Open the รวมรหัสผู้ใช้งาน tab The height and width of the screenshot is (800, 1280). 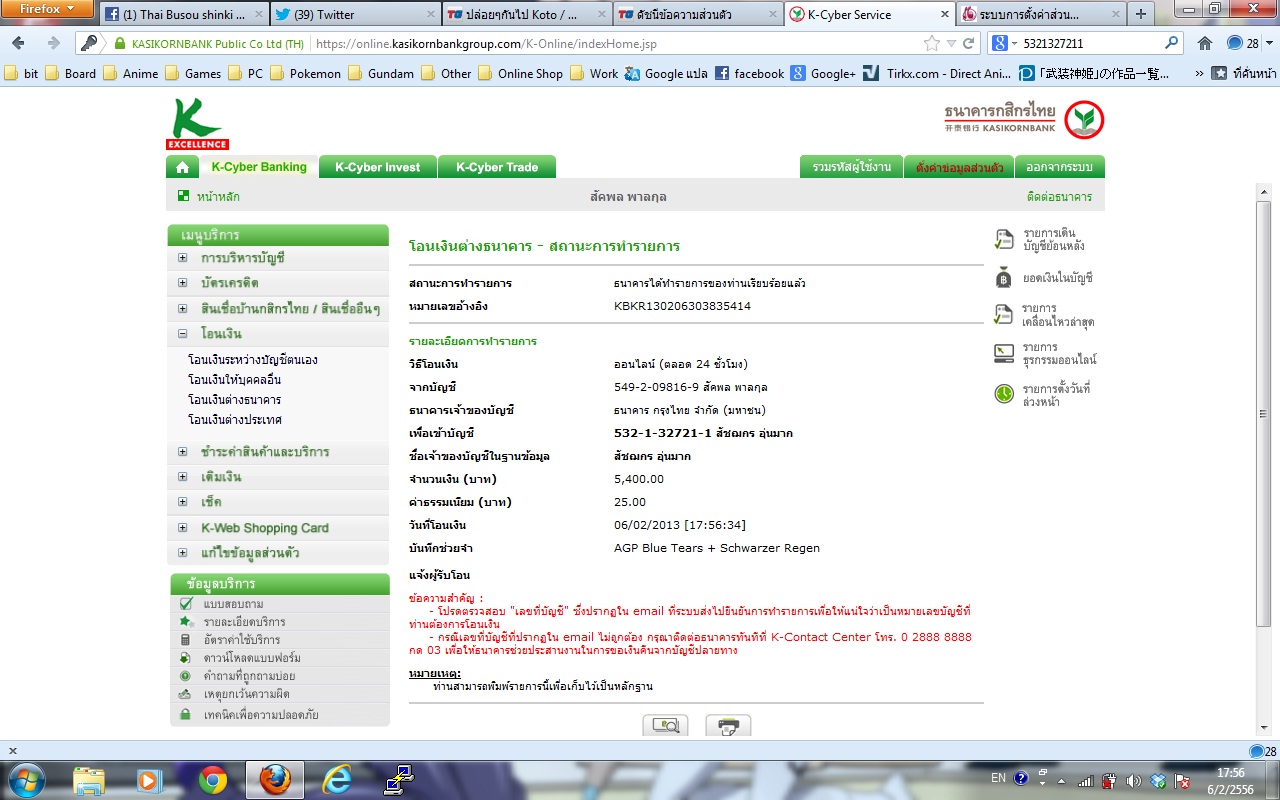click(x=852, y=167)
